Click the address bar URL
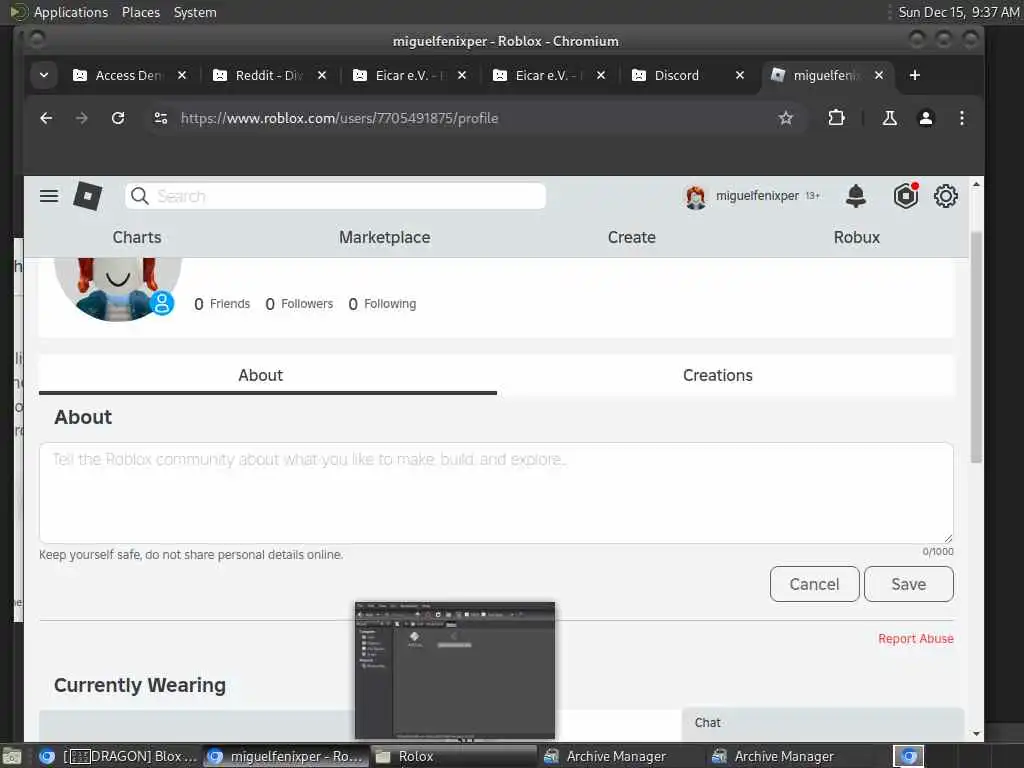 pos(340,118)
